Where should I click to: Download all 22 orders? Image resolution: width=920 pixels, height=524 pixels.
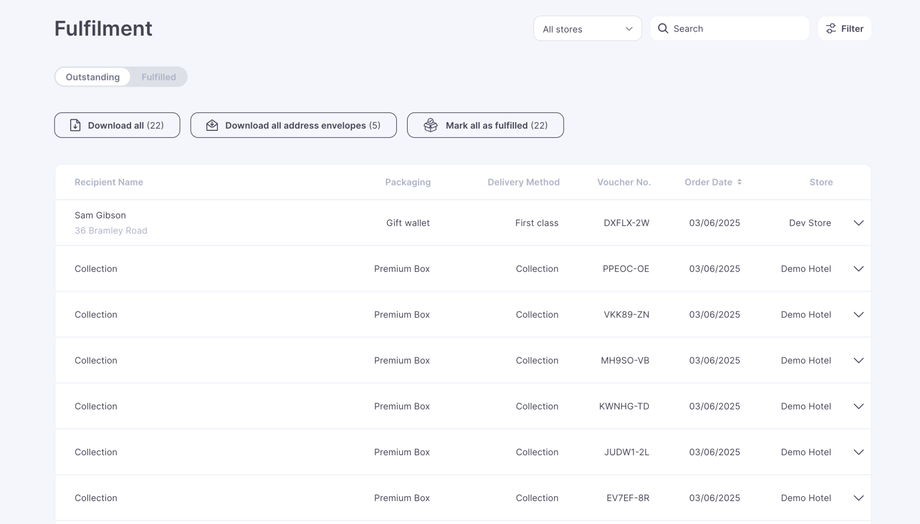point(117,125)
